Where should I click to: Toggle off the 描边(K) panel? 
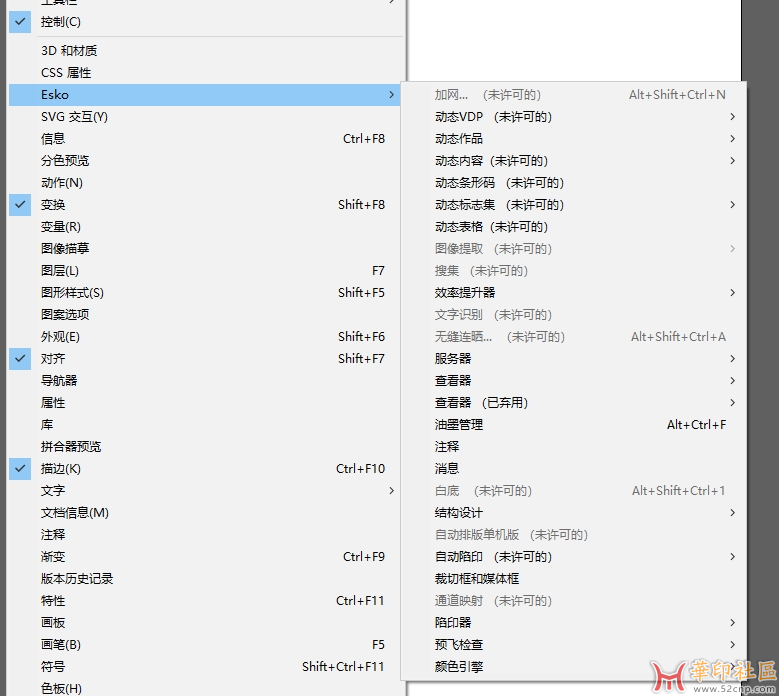[204, 468]
